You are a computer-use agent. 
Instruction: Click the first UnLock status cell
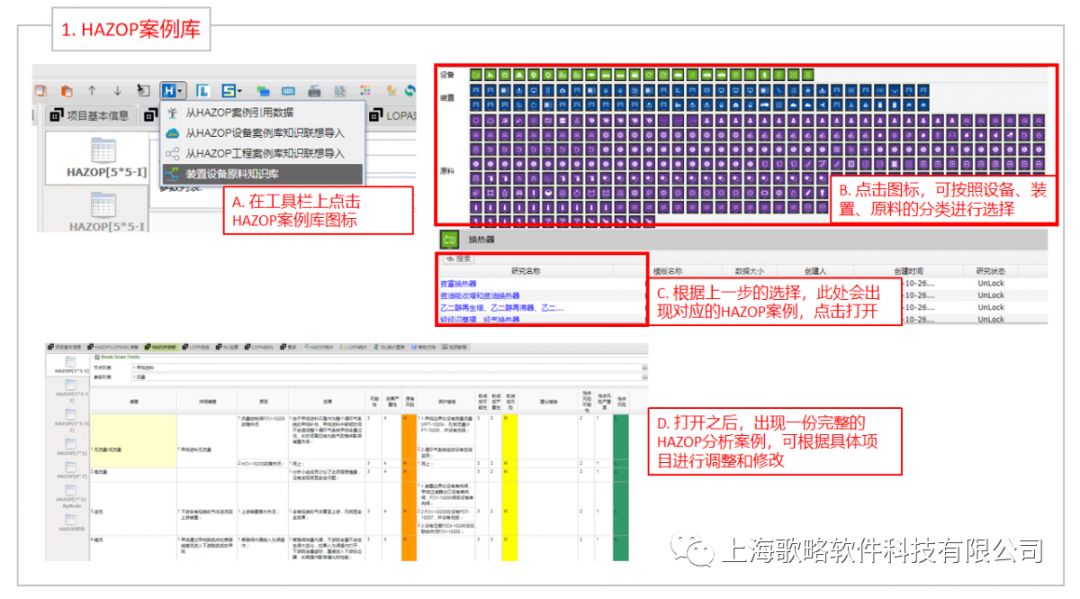pyautogui.click(x=990, y=284)
